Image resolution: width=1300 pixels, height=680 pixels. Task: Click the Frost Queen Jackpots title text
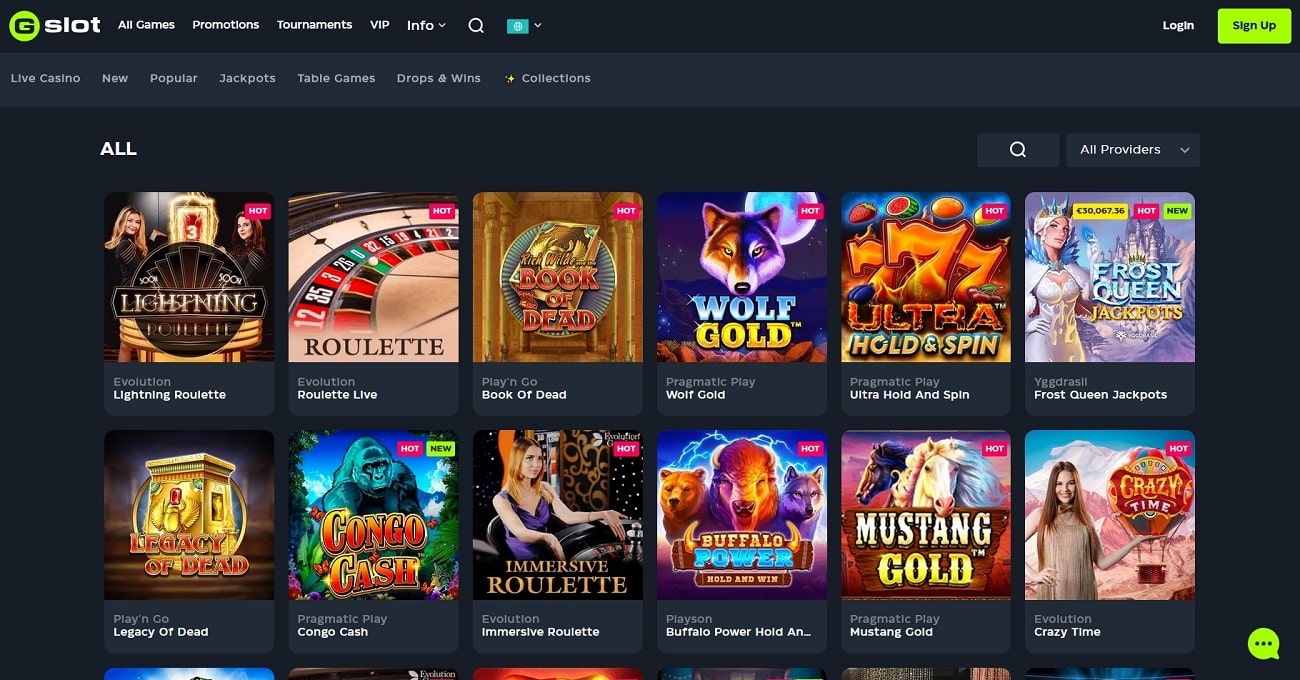coord(1100,395)
